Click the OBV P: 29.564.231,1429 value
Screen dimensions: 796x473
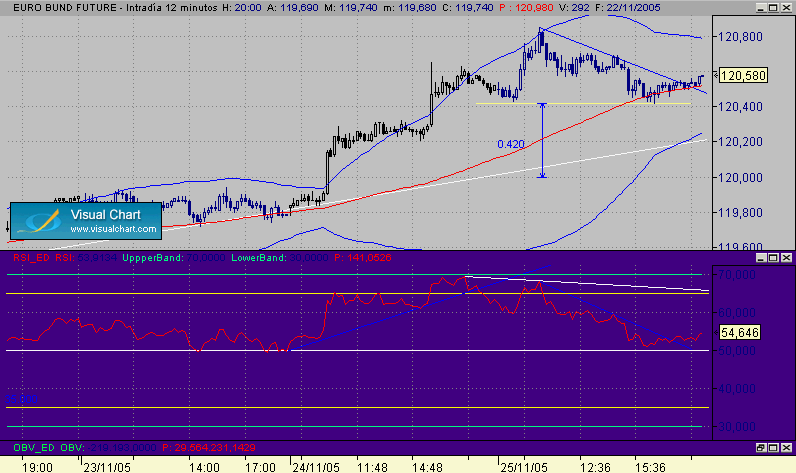(x=209, y=448)
